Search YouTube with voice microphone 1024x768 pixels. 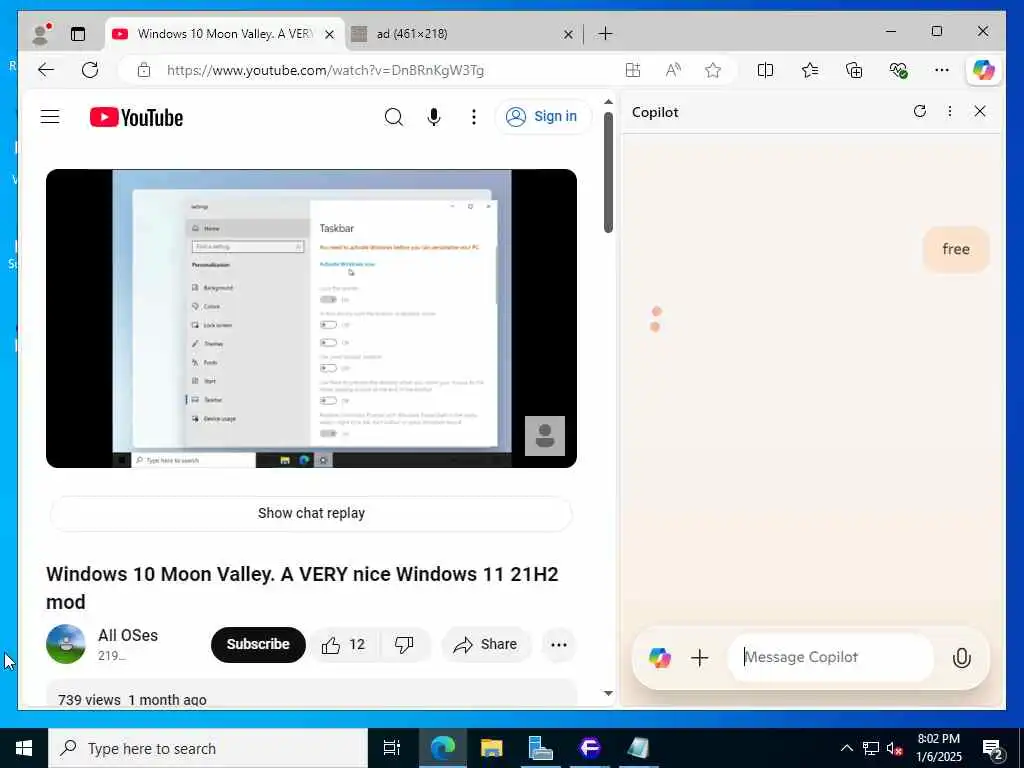pos(434,117)
